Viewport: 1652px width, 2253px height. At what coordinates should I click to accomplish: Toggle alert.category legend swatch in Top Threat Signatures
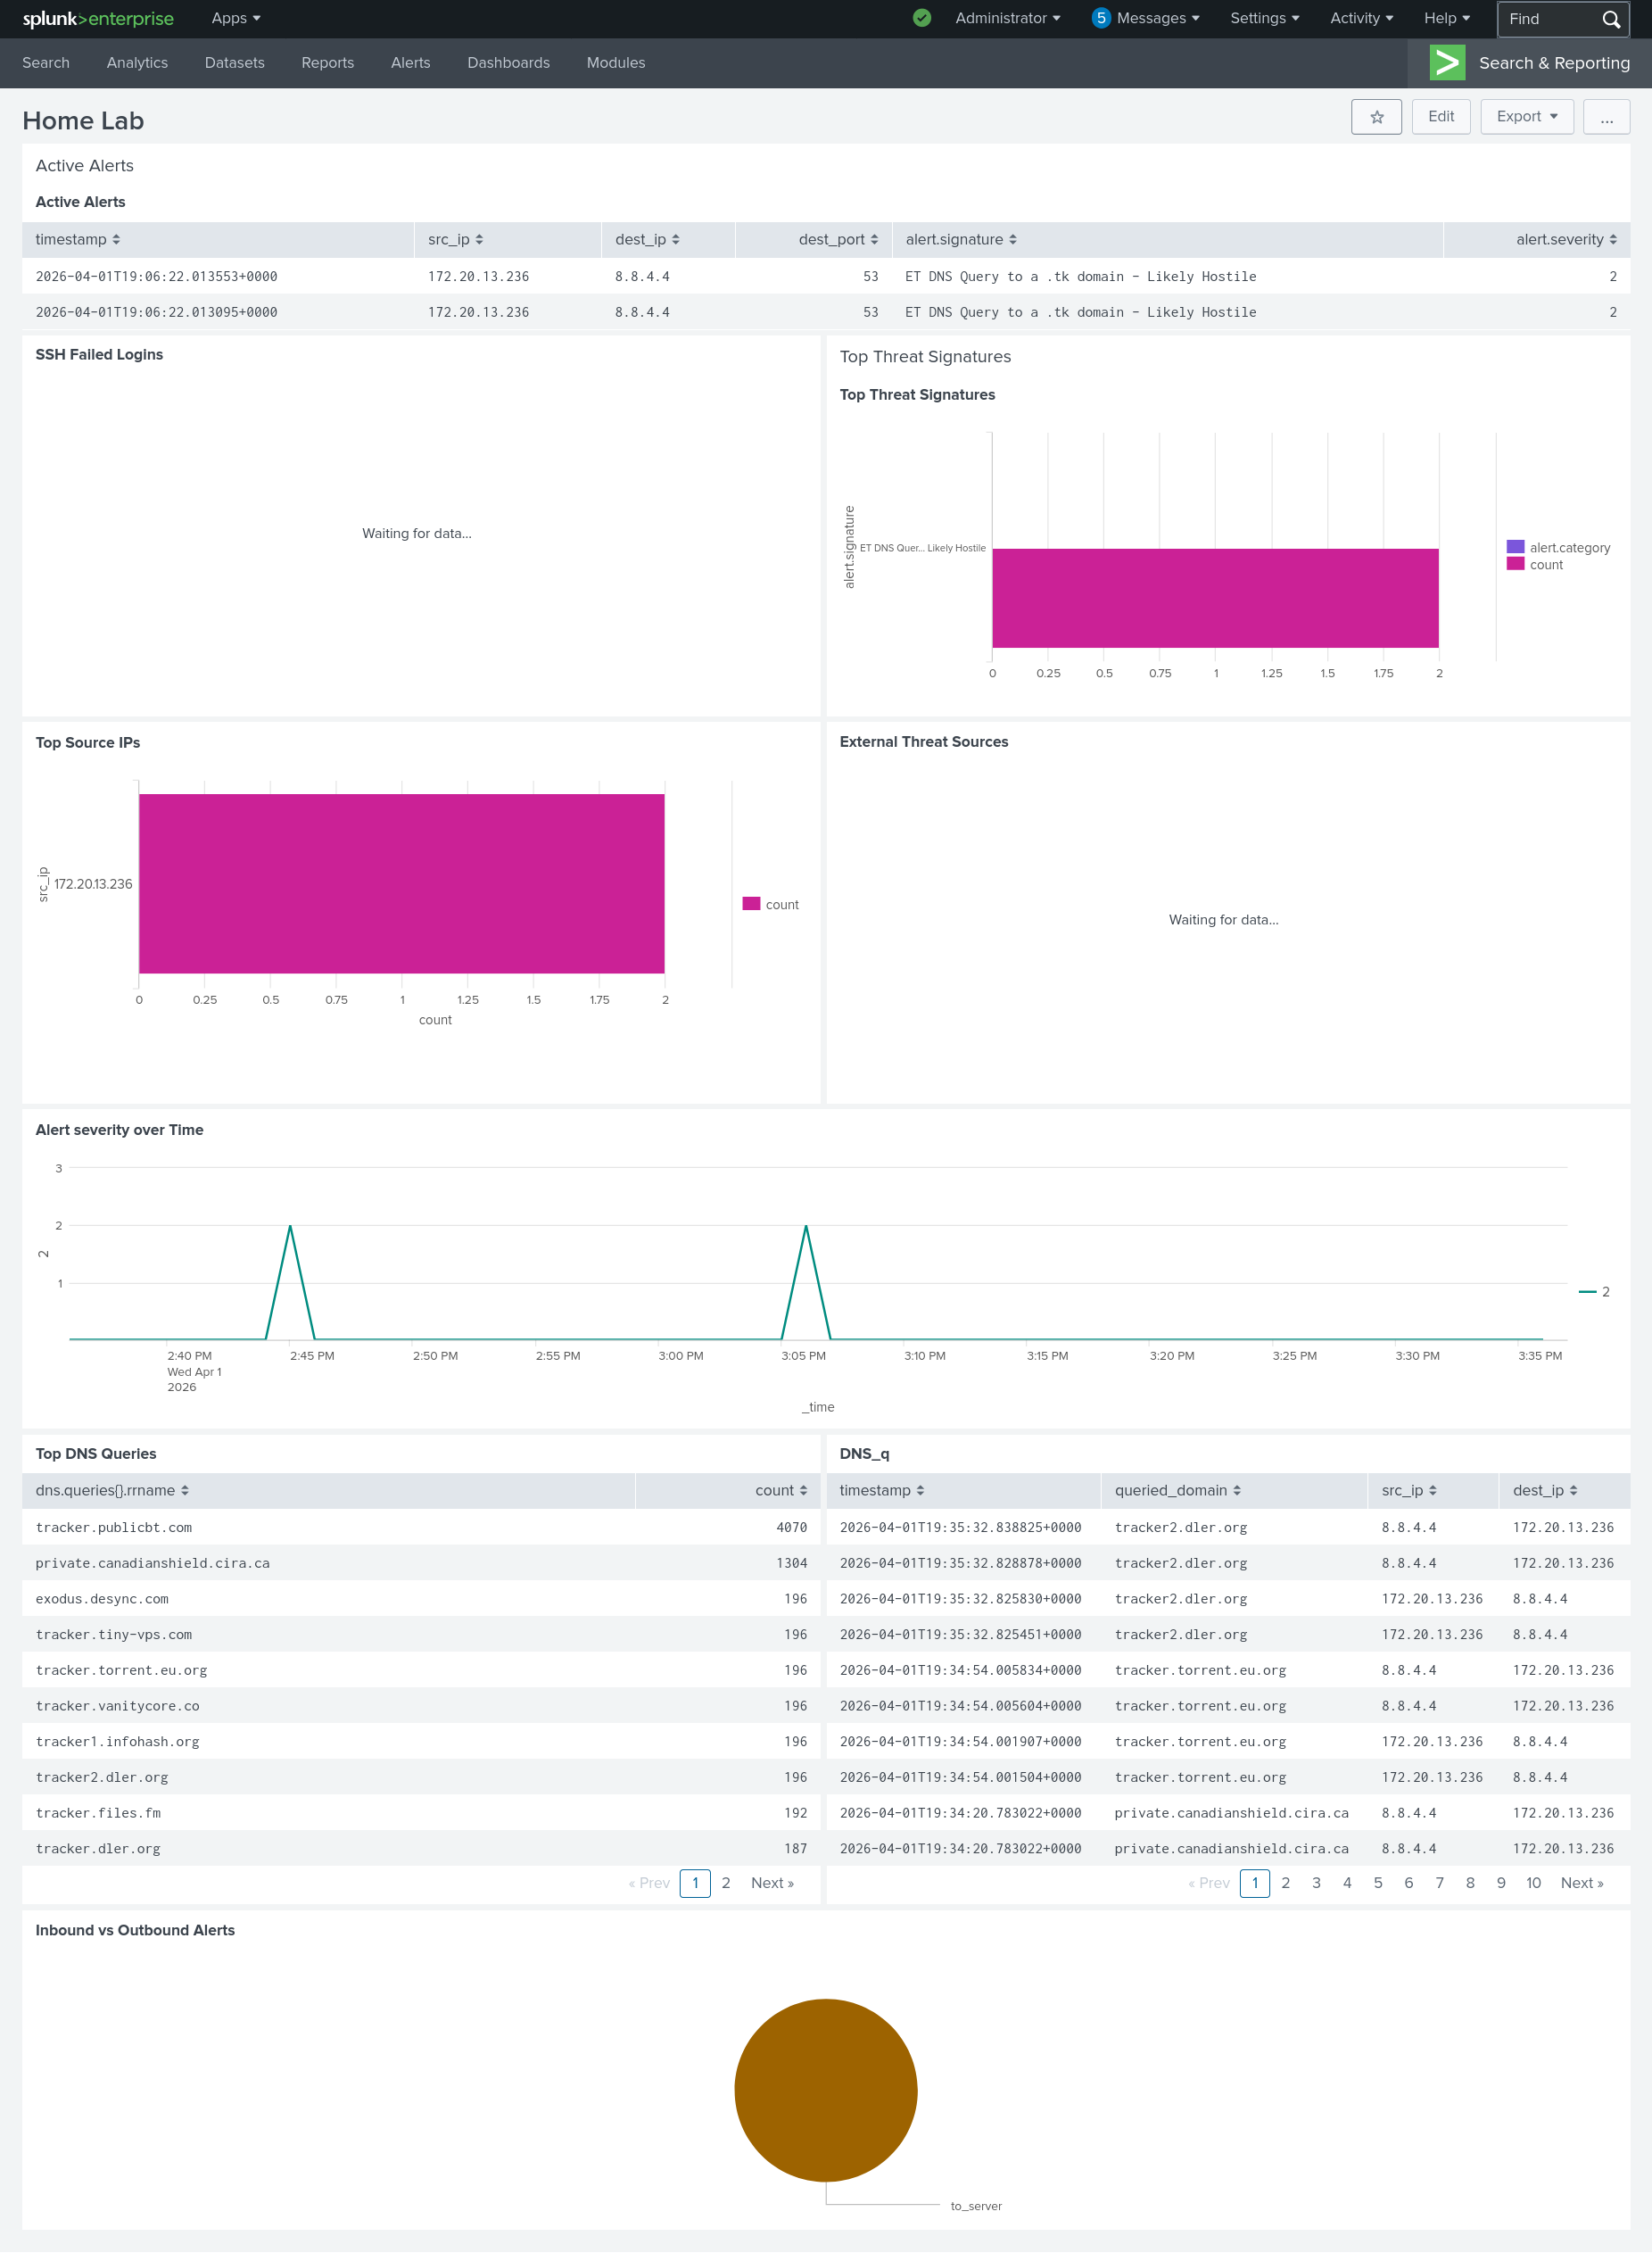pos(1516,547)
